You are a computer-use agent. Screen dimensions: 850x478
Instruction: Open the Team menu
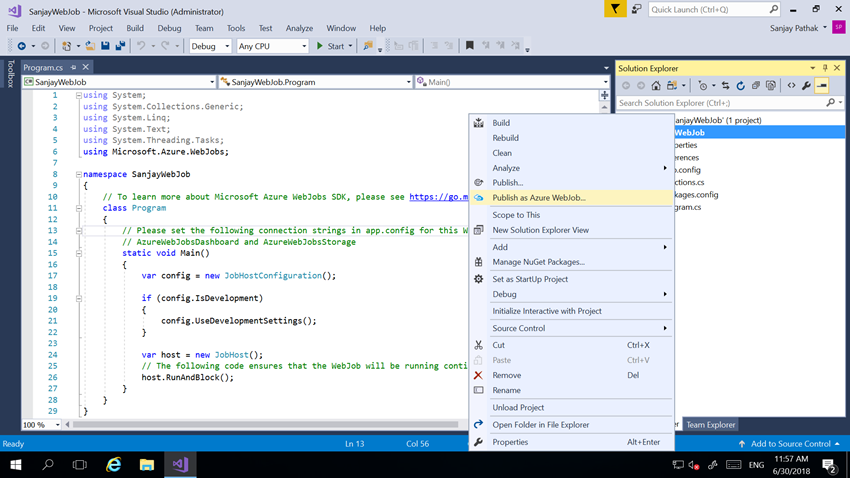click(x=204, y=28)
